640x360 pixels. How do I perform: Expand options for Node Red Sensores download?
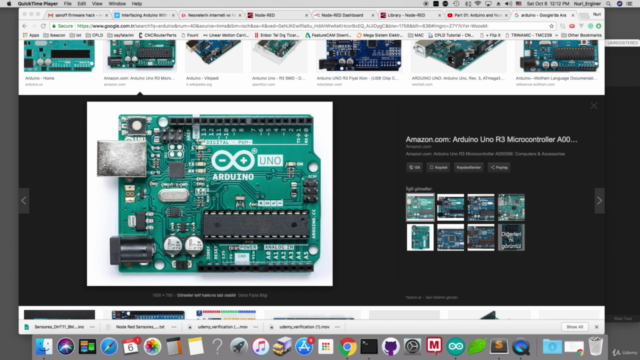point(174,327)
